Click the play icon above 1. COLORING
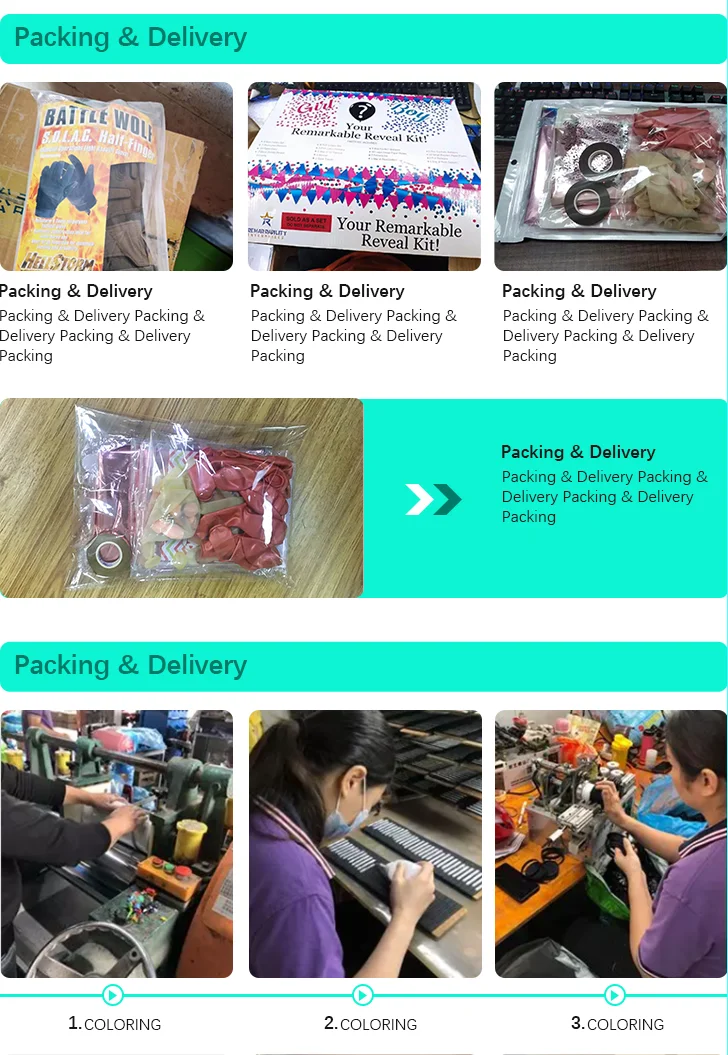 coord(113,994)
